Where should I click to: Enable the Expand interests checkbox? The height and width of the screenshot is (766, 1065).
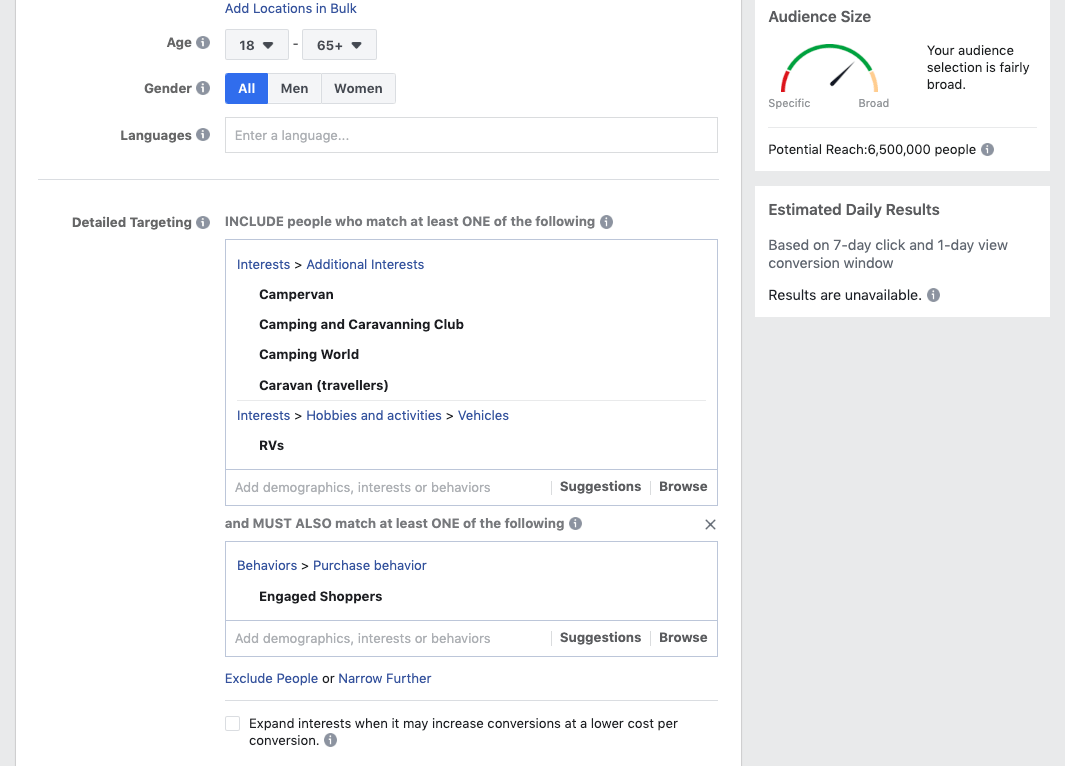click(233, 723)
